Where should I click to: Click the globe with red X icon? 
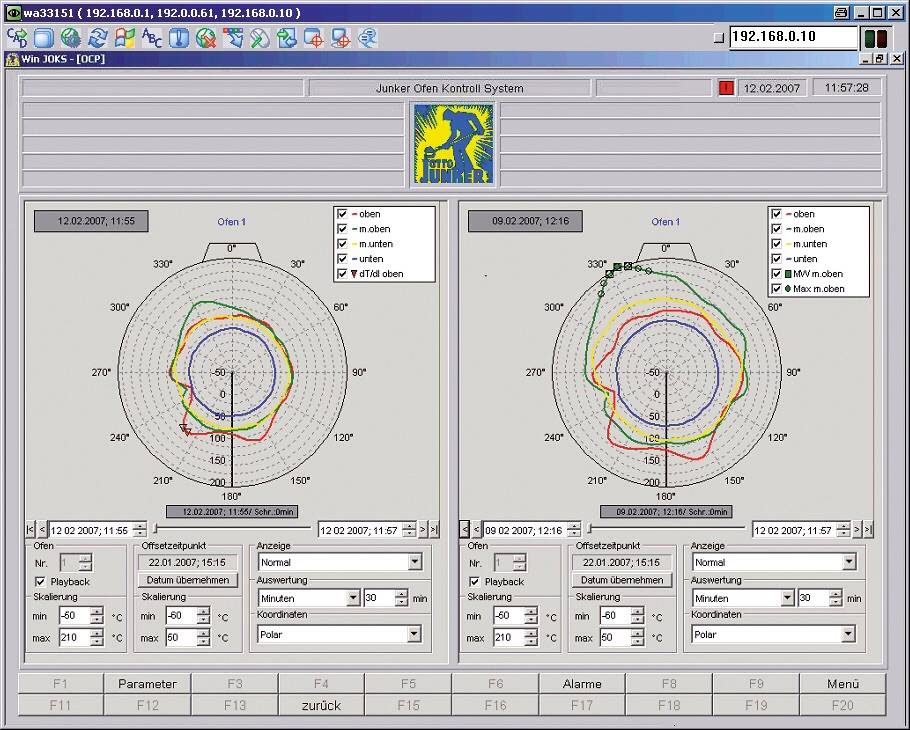pyautogui.click(x=206, y=38)
